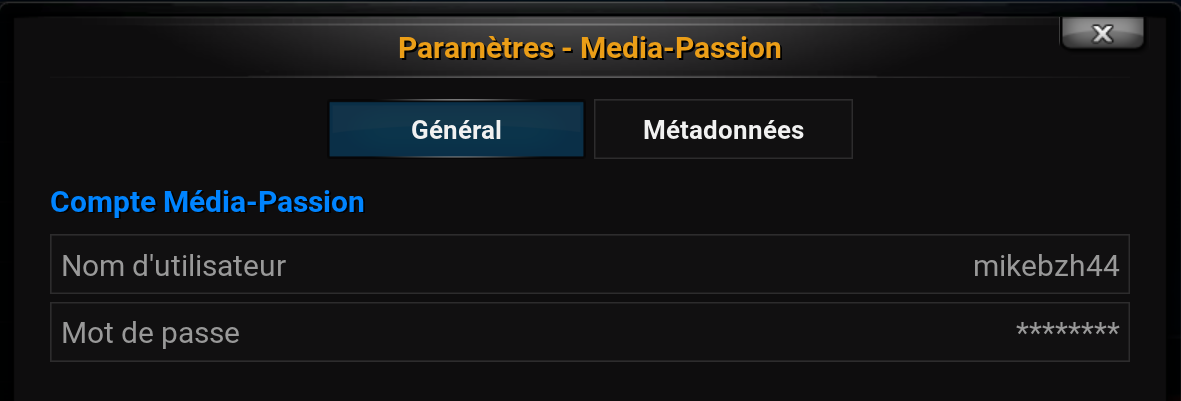Change the Media-Passion account username
This screenshot has height=401, width=1181.
coord(589,265)
